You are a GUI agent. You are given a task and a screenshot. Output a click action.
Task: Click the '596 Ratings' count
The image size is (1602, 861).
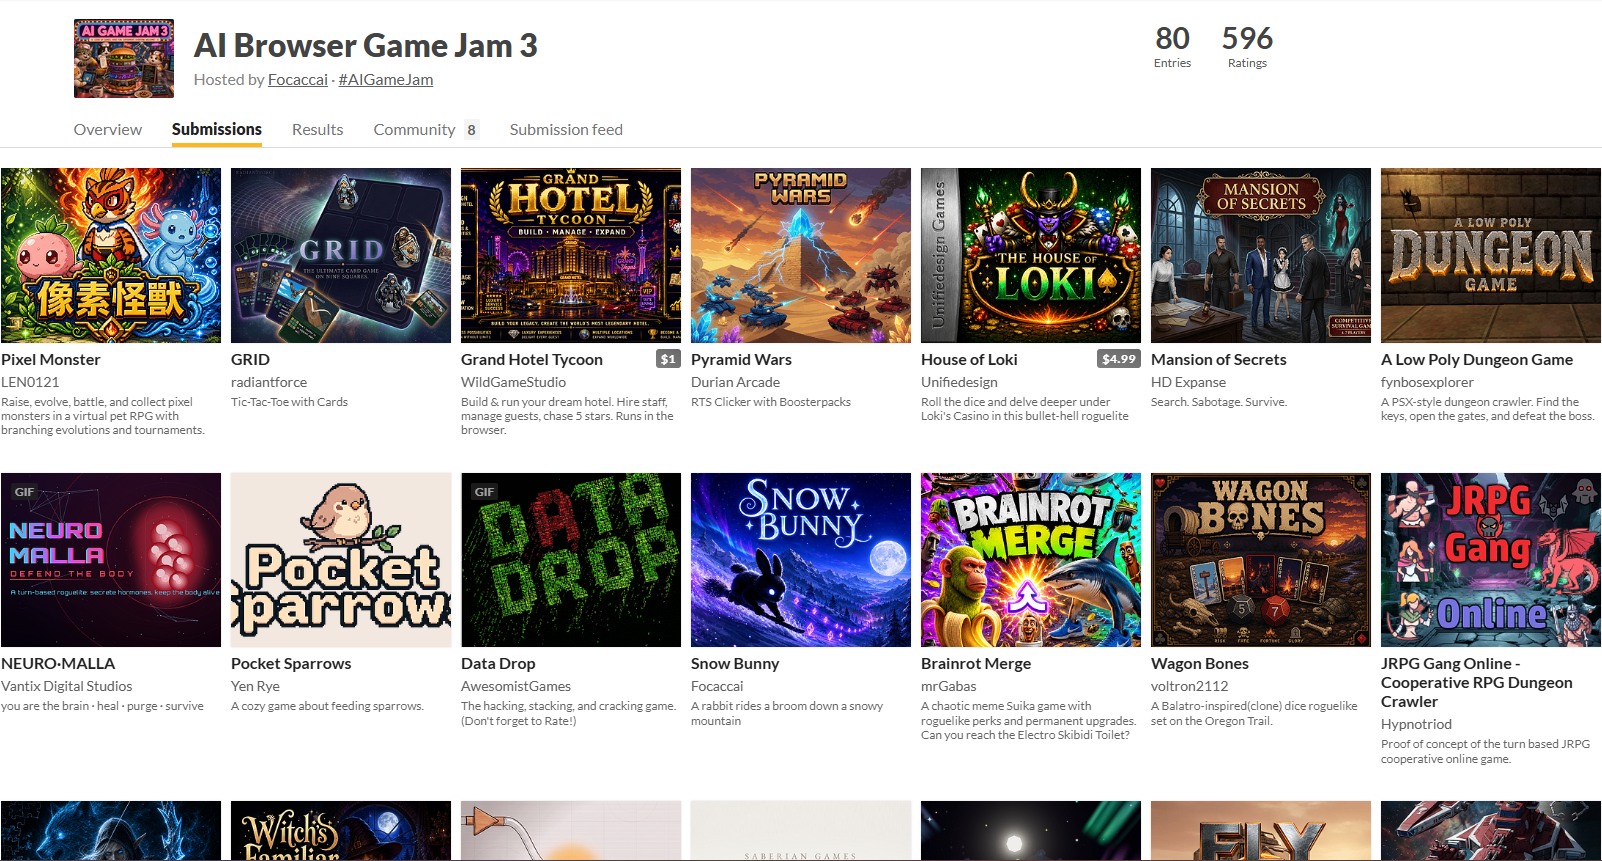[1247, 47]
